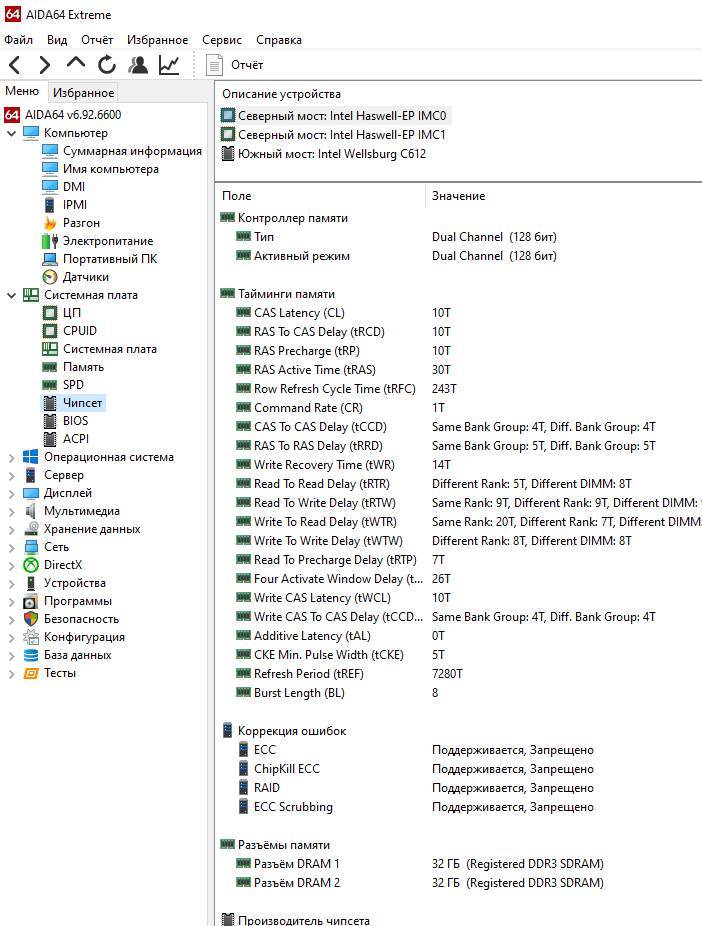Open the graph chart toolbar icon
The image size is (702, 926).
pos(169,64)
